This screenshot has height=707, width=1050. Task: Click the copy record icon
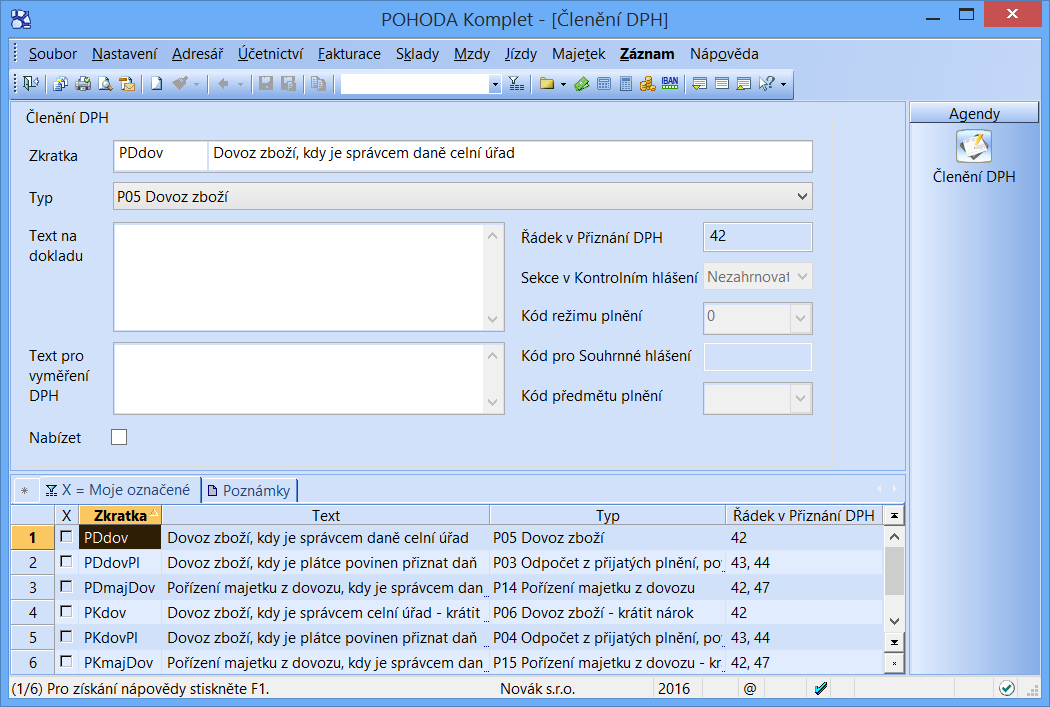319,84
